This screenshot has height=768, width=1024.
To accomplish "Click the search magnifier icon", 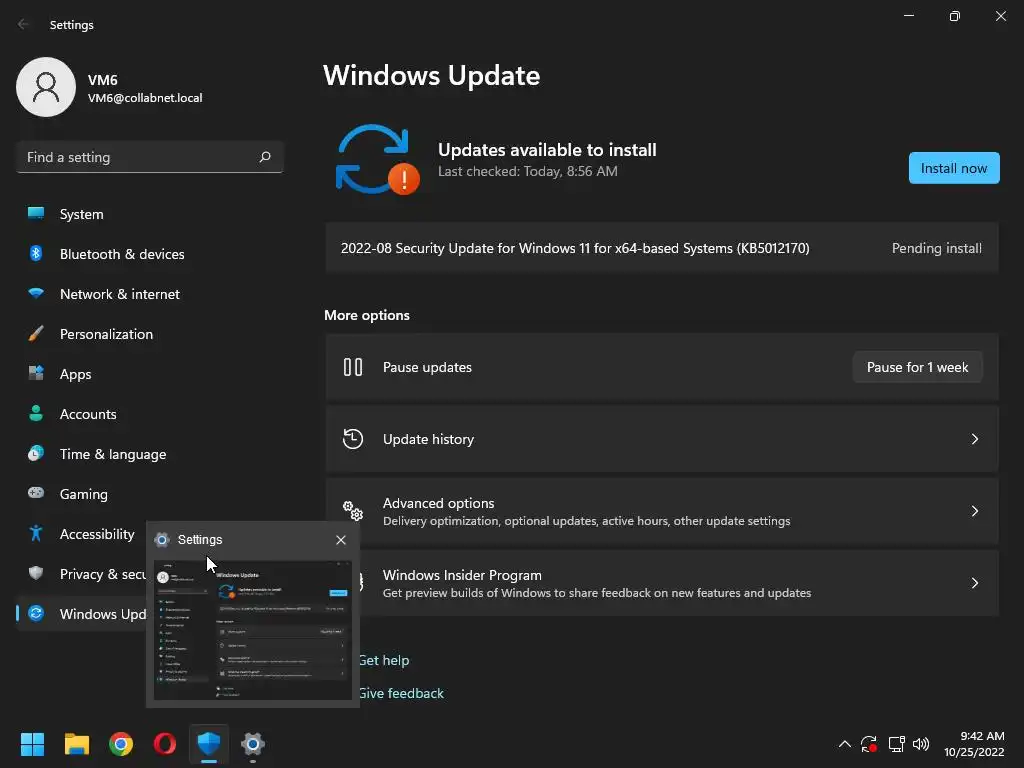I will [x=264, y=157].
